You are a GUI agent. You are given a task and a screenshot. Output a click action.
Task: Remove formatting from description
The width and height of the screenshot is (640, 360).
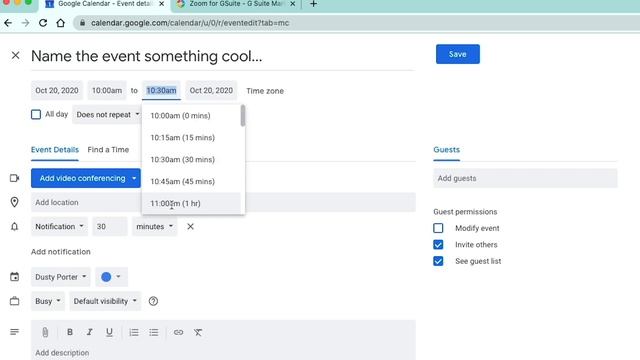click(198, 332)
